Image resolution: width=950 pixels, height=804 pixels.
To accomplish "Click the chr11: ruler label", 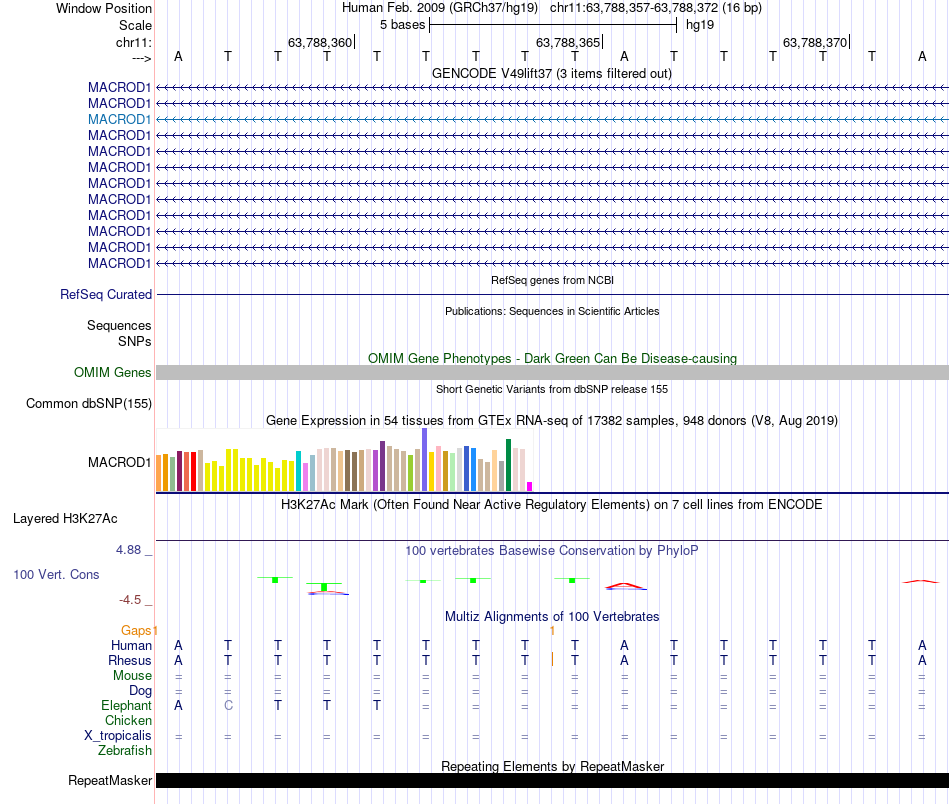I will [x=133, y=42].
